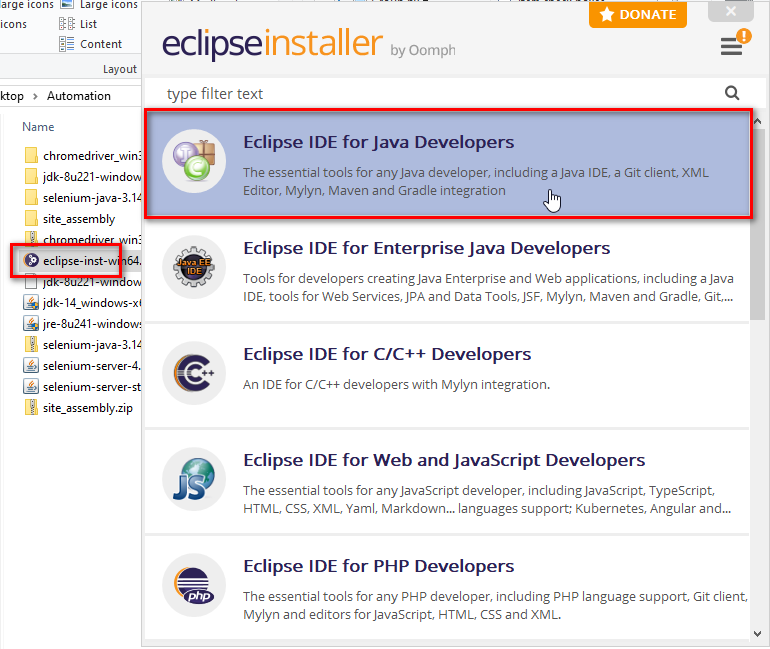Click Automation in the Explorer breadcrumb
770x649 pixels.
coord(79,96)
